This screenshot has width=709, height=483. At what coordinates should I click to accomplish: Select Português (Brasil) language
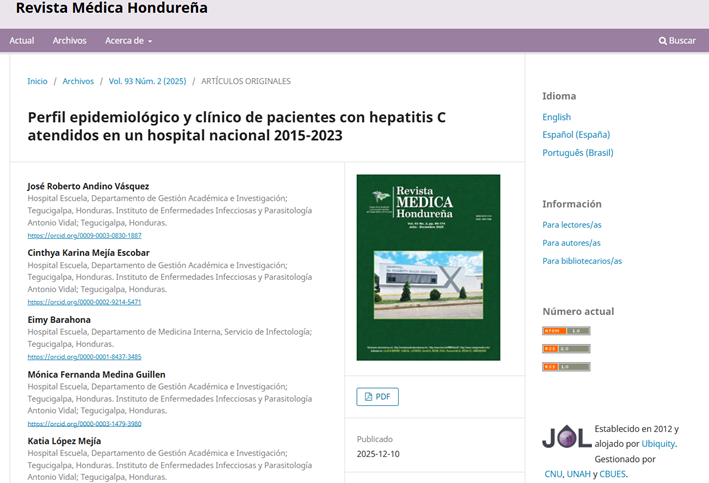click(x=577, y=153)
